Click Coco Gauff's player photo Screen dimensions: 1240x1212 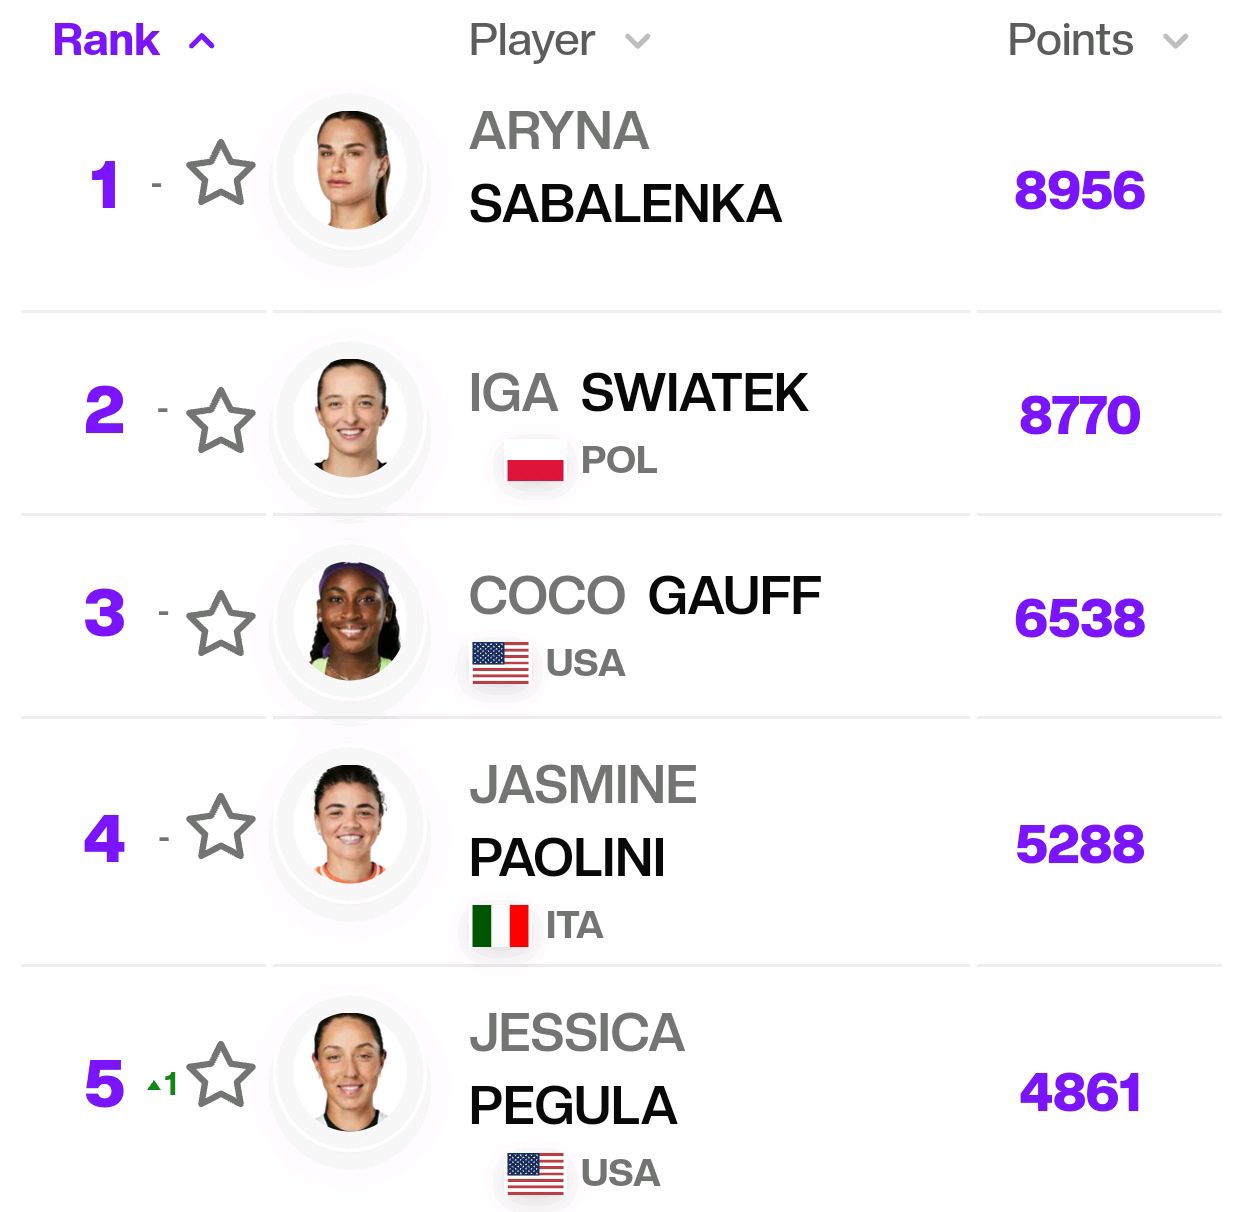pyautogui.click(x=351, y=621)
